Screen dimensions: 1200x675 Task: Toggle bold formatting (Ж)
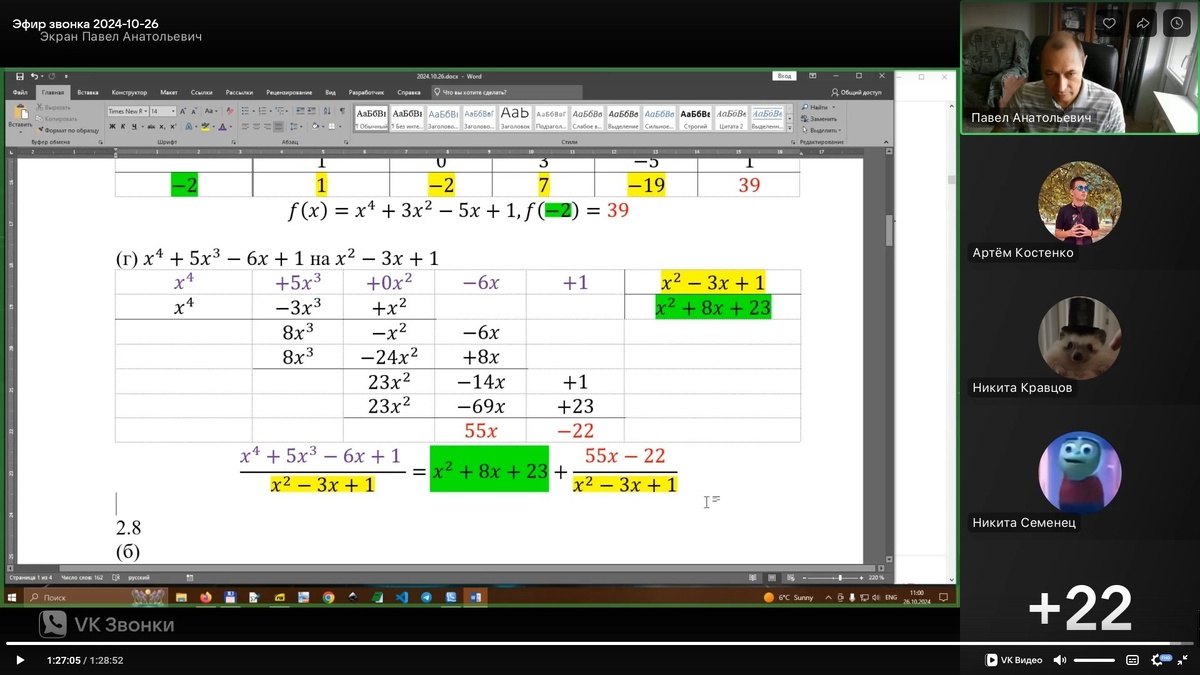click(x=112, y=127)
